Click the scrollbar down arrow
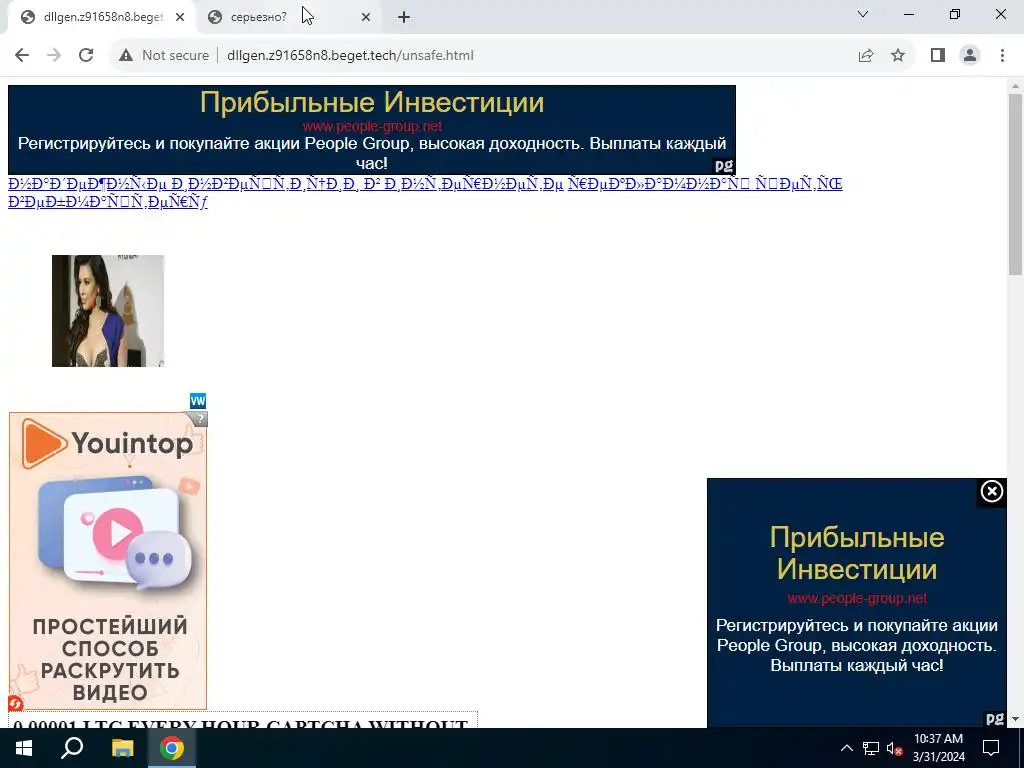 [1016, 719]
